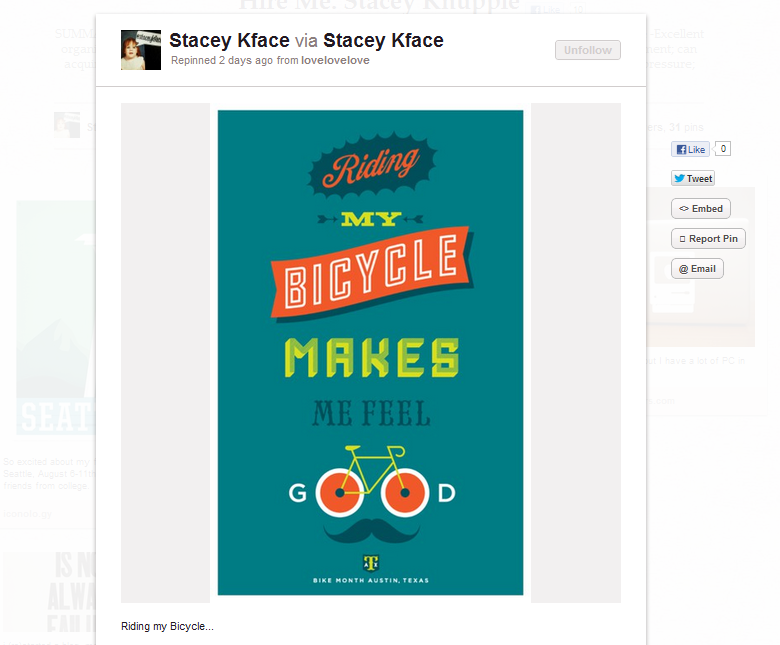Viewport: 780px width, 645px height.
Task: Report this pin with Report Pin
Action: (707, 239)
